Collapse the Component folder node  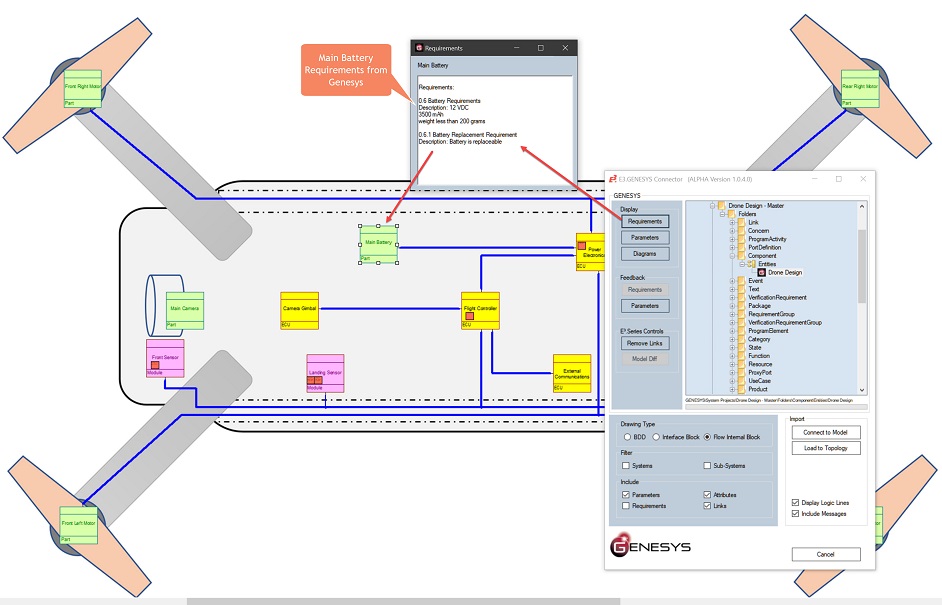(732, 255)
